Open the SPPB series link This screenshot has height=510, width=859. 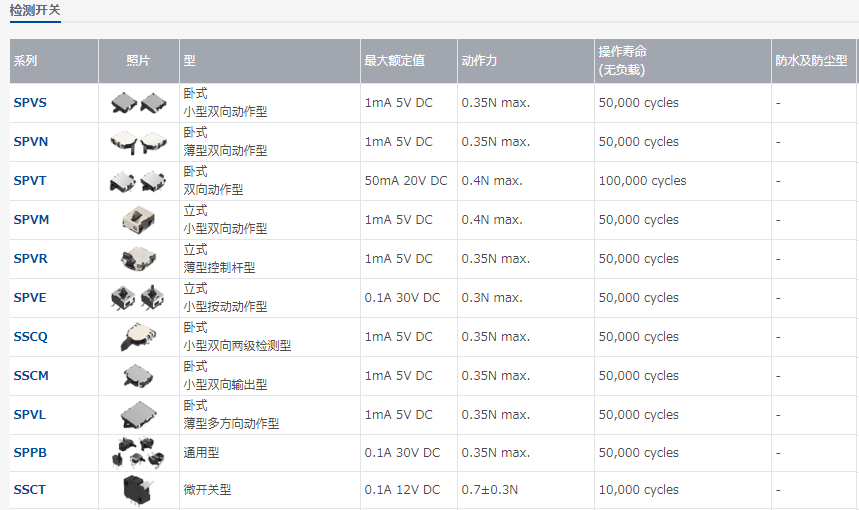pyautogui.click(x=30, y=453)
